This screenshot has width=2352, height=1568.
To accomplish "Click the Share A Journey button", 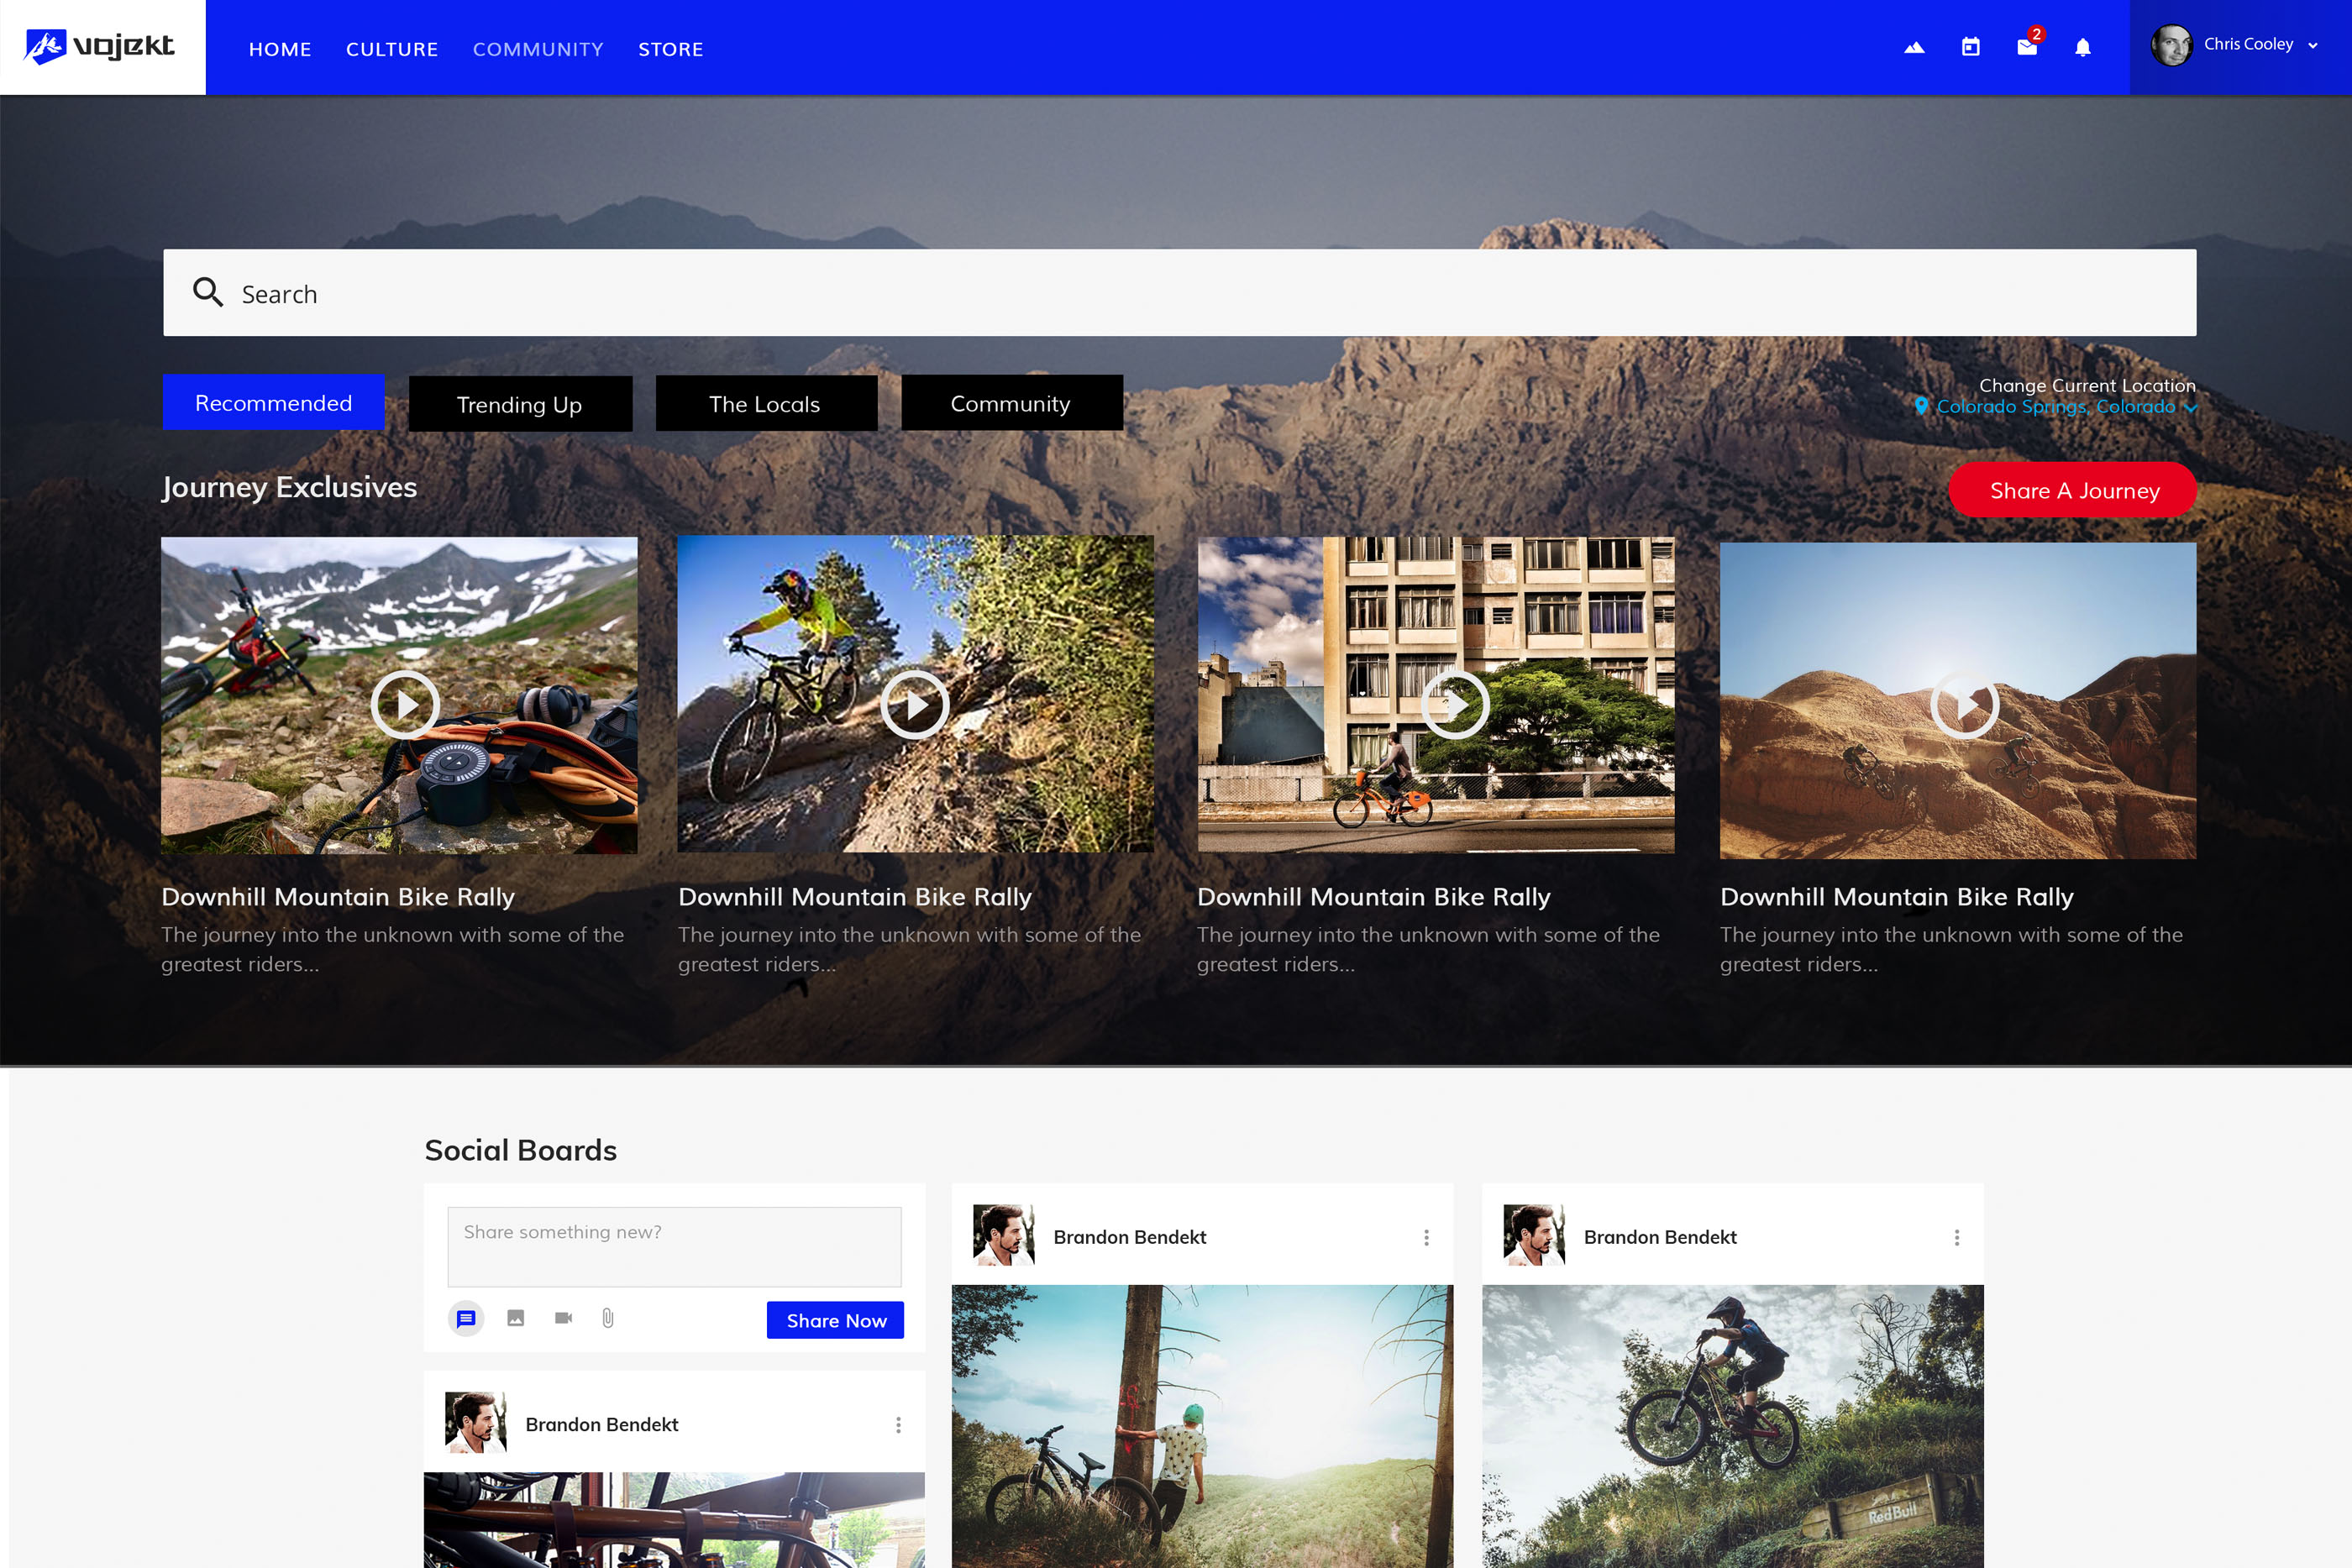I will (2072, 490).
